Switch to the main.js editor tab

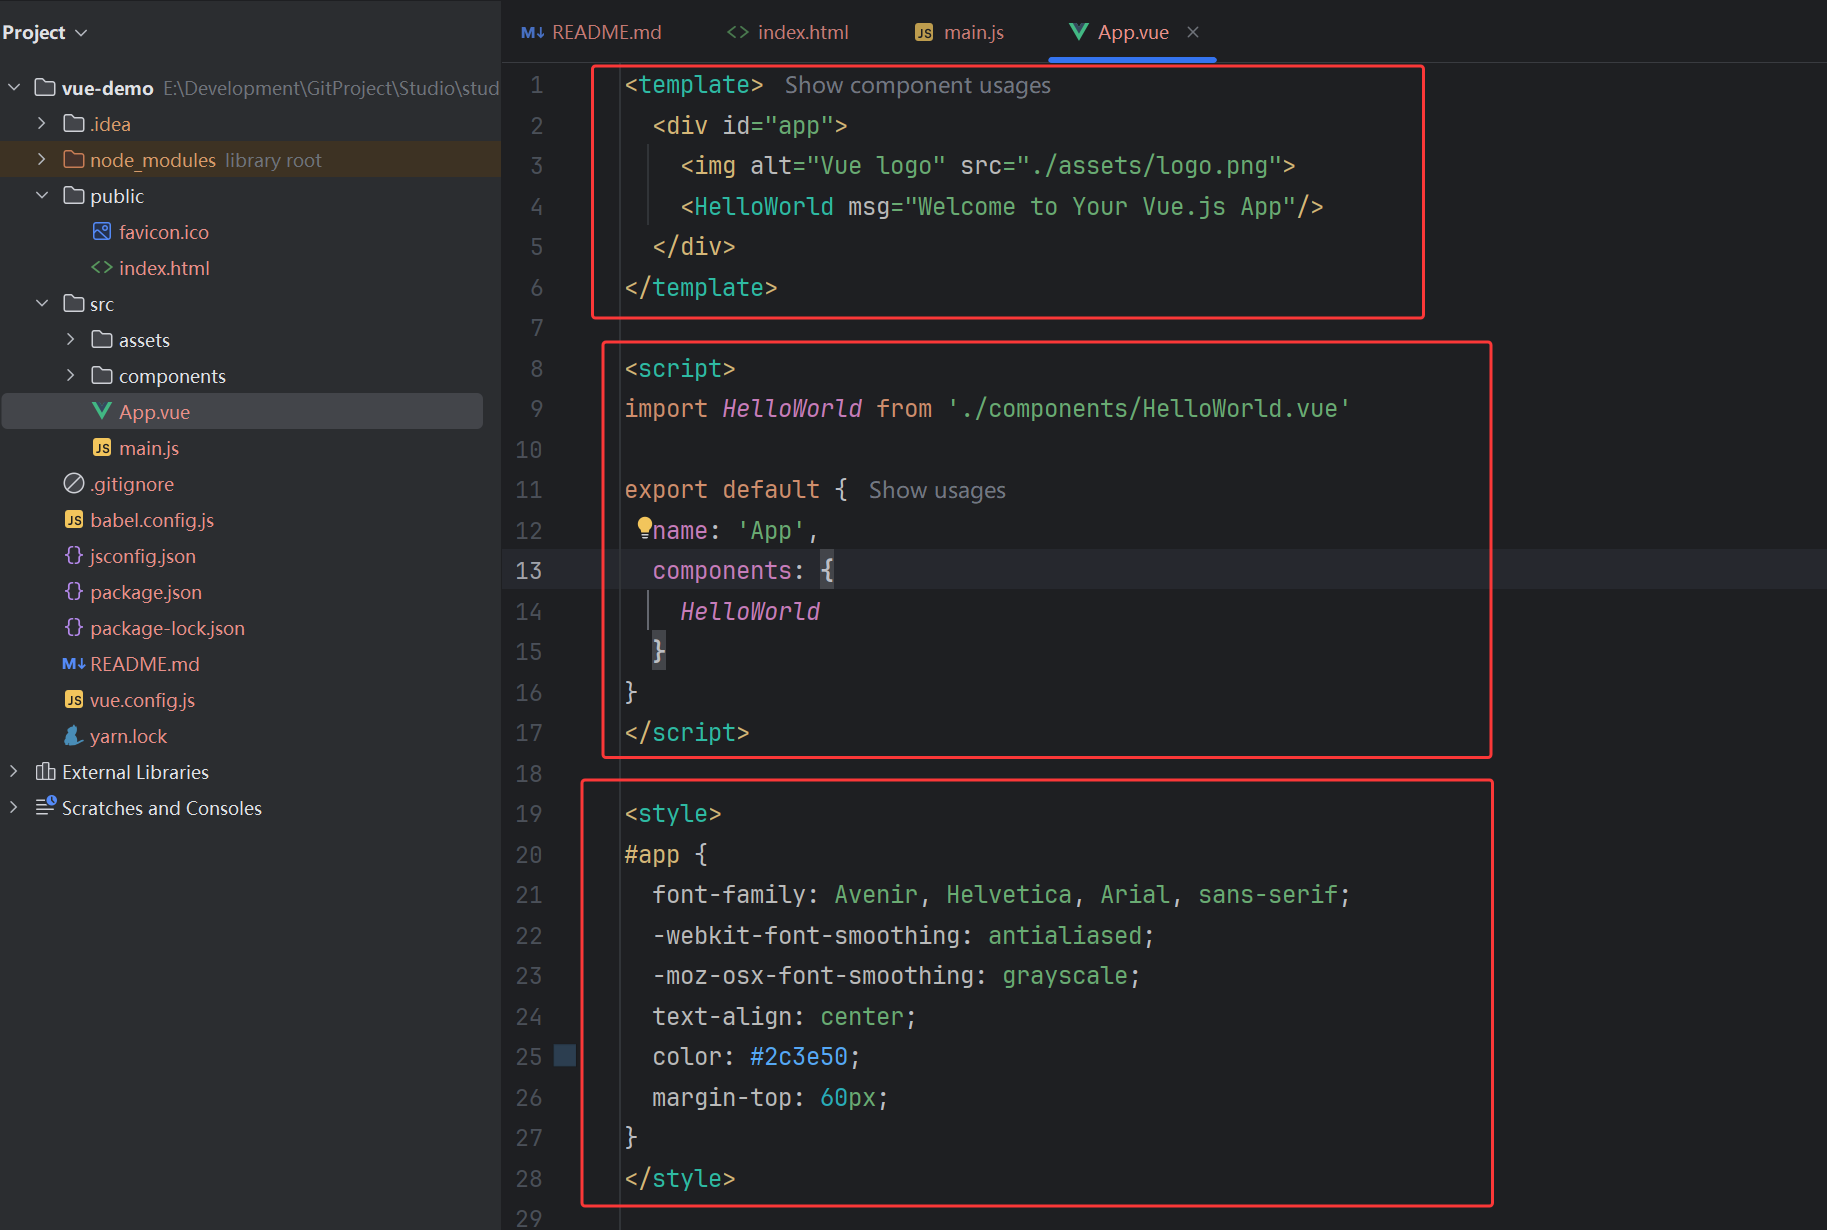[959, 32]
